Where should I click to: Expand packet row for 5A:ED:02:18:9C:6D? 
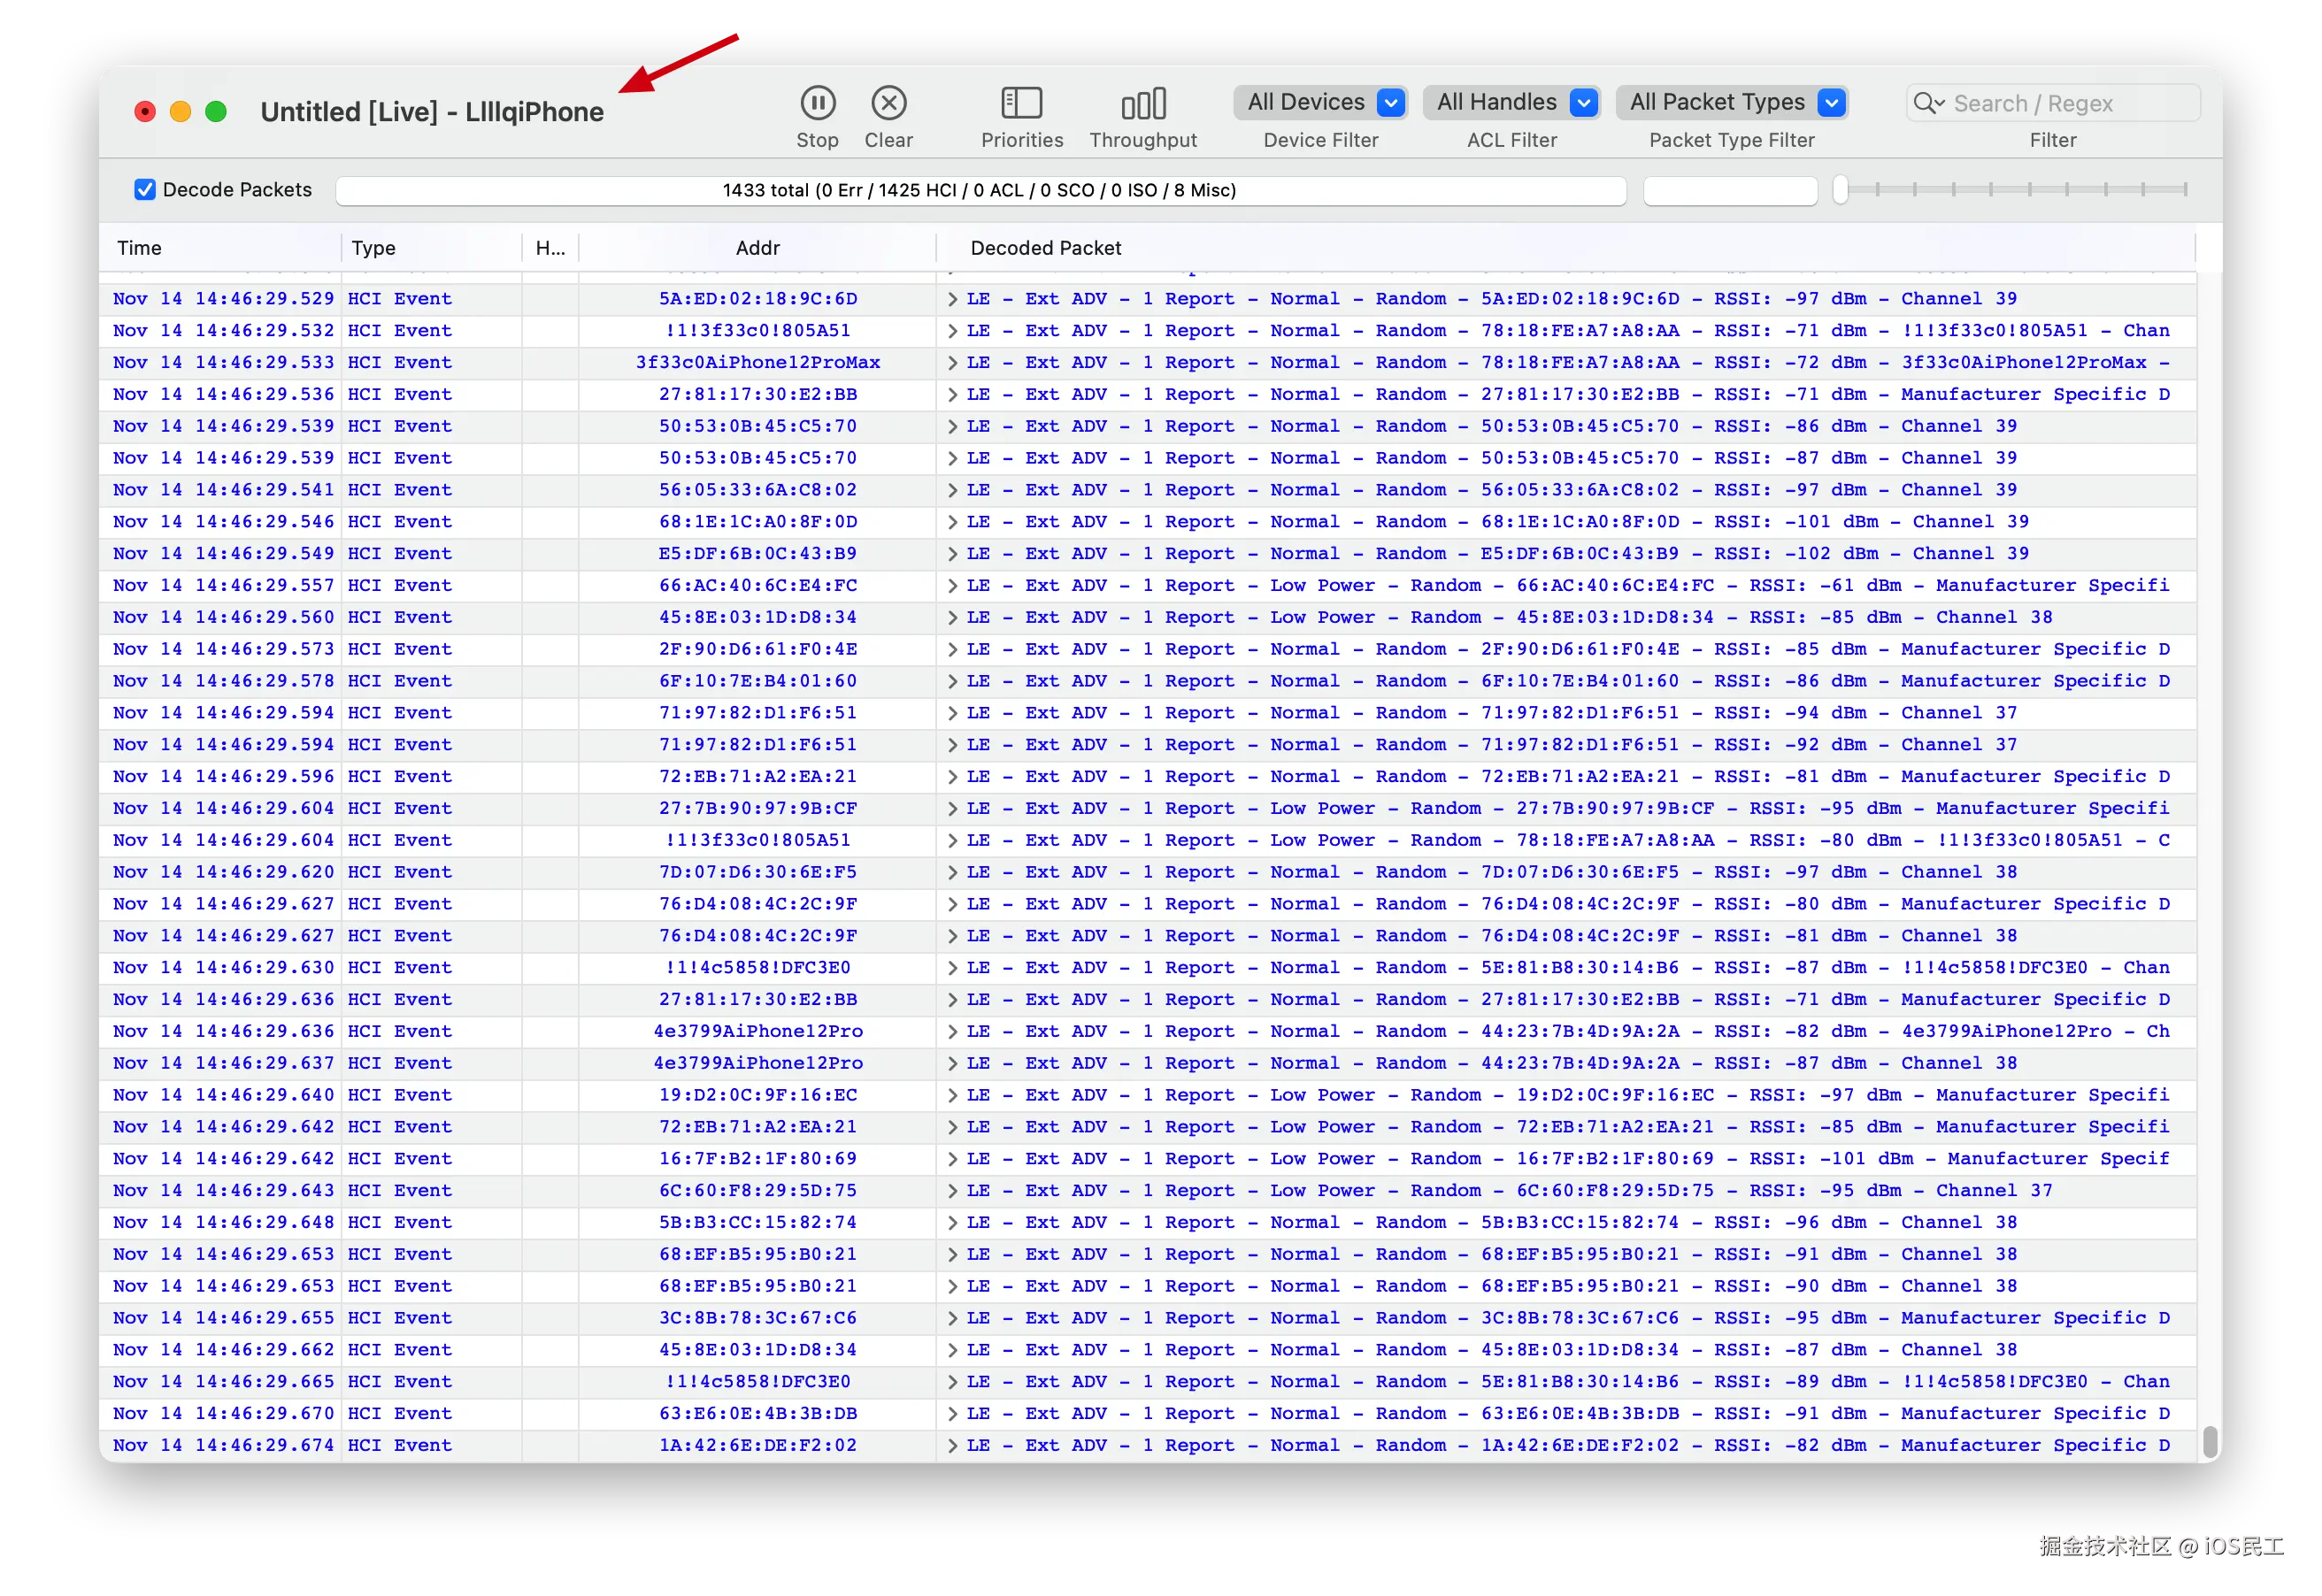[x=952, y=299]
